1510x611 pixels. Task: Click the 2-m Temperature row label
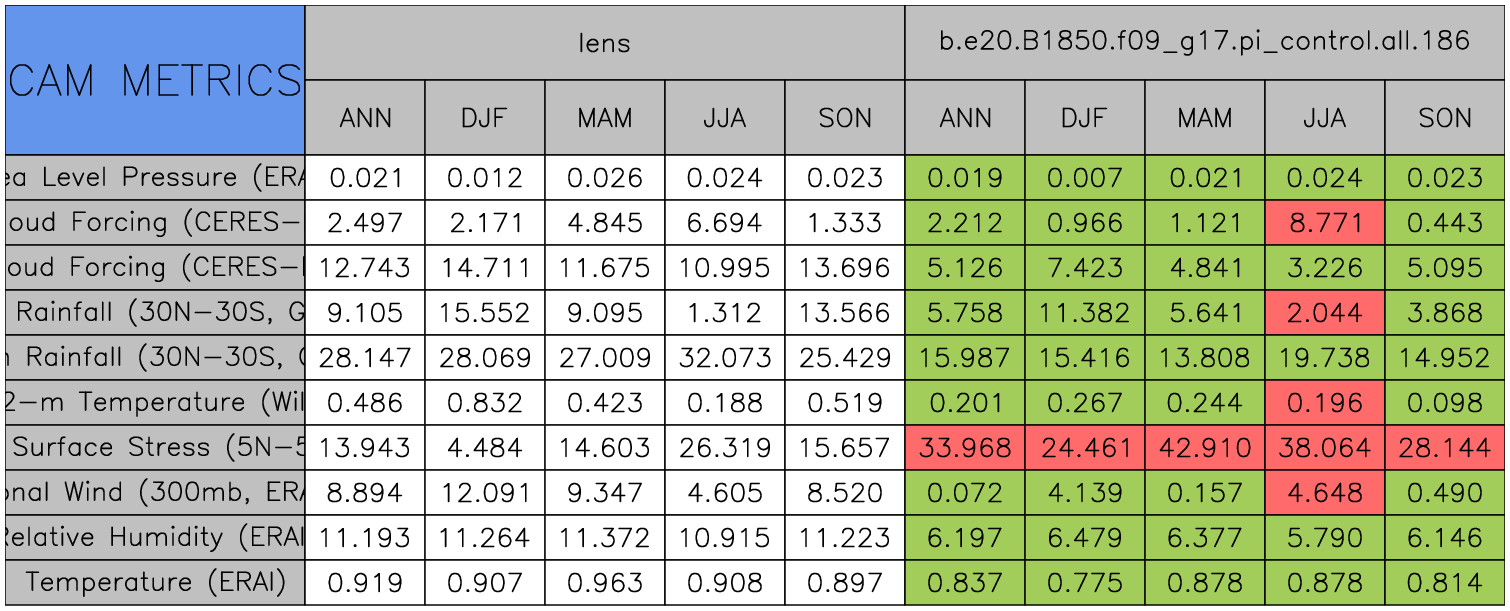pyautogui.click(x=155, y=402)
